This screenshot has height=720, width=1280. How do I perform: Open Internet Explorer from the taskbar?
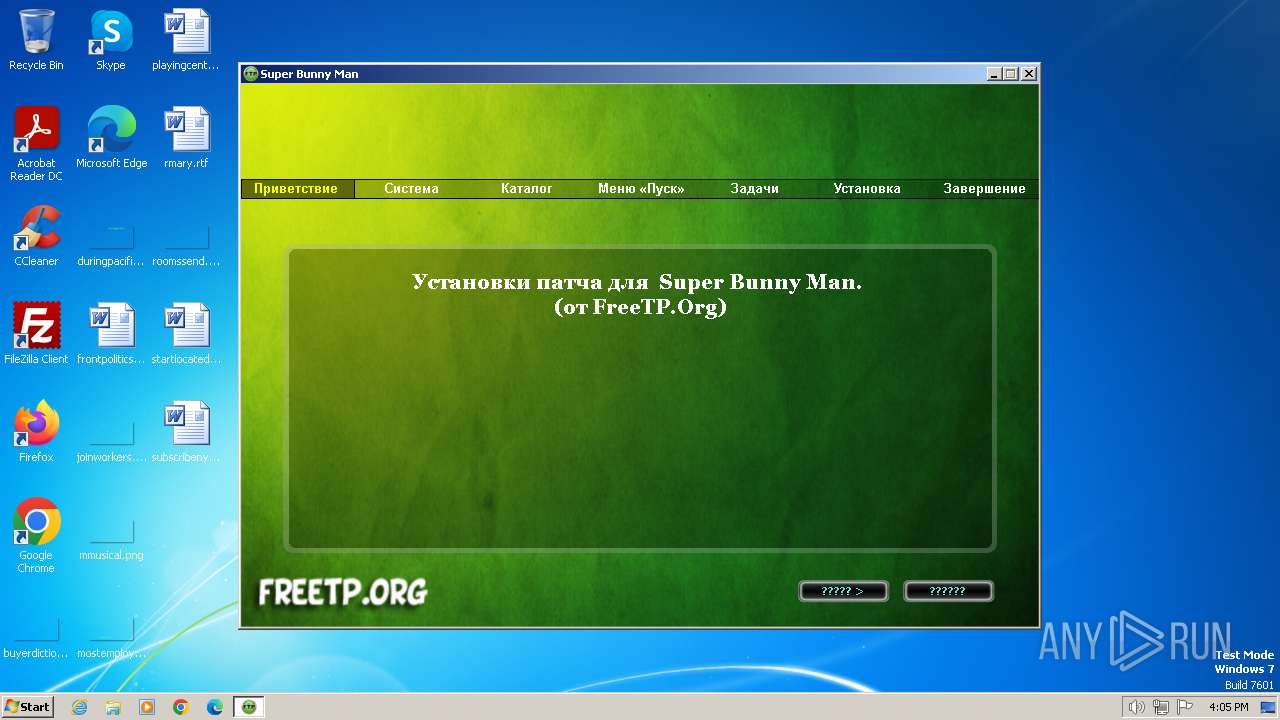pos(79,707)
